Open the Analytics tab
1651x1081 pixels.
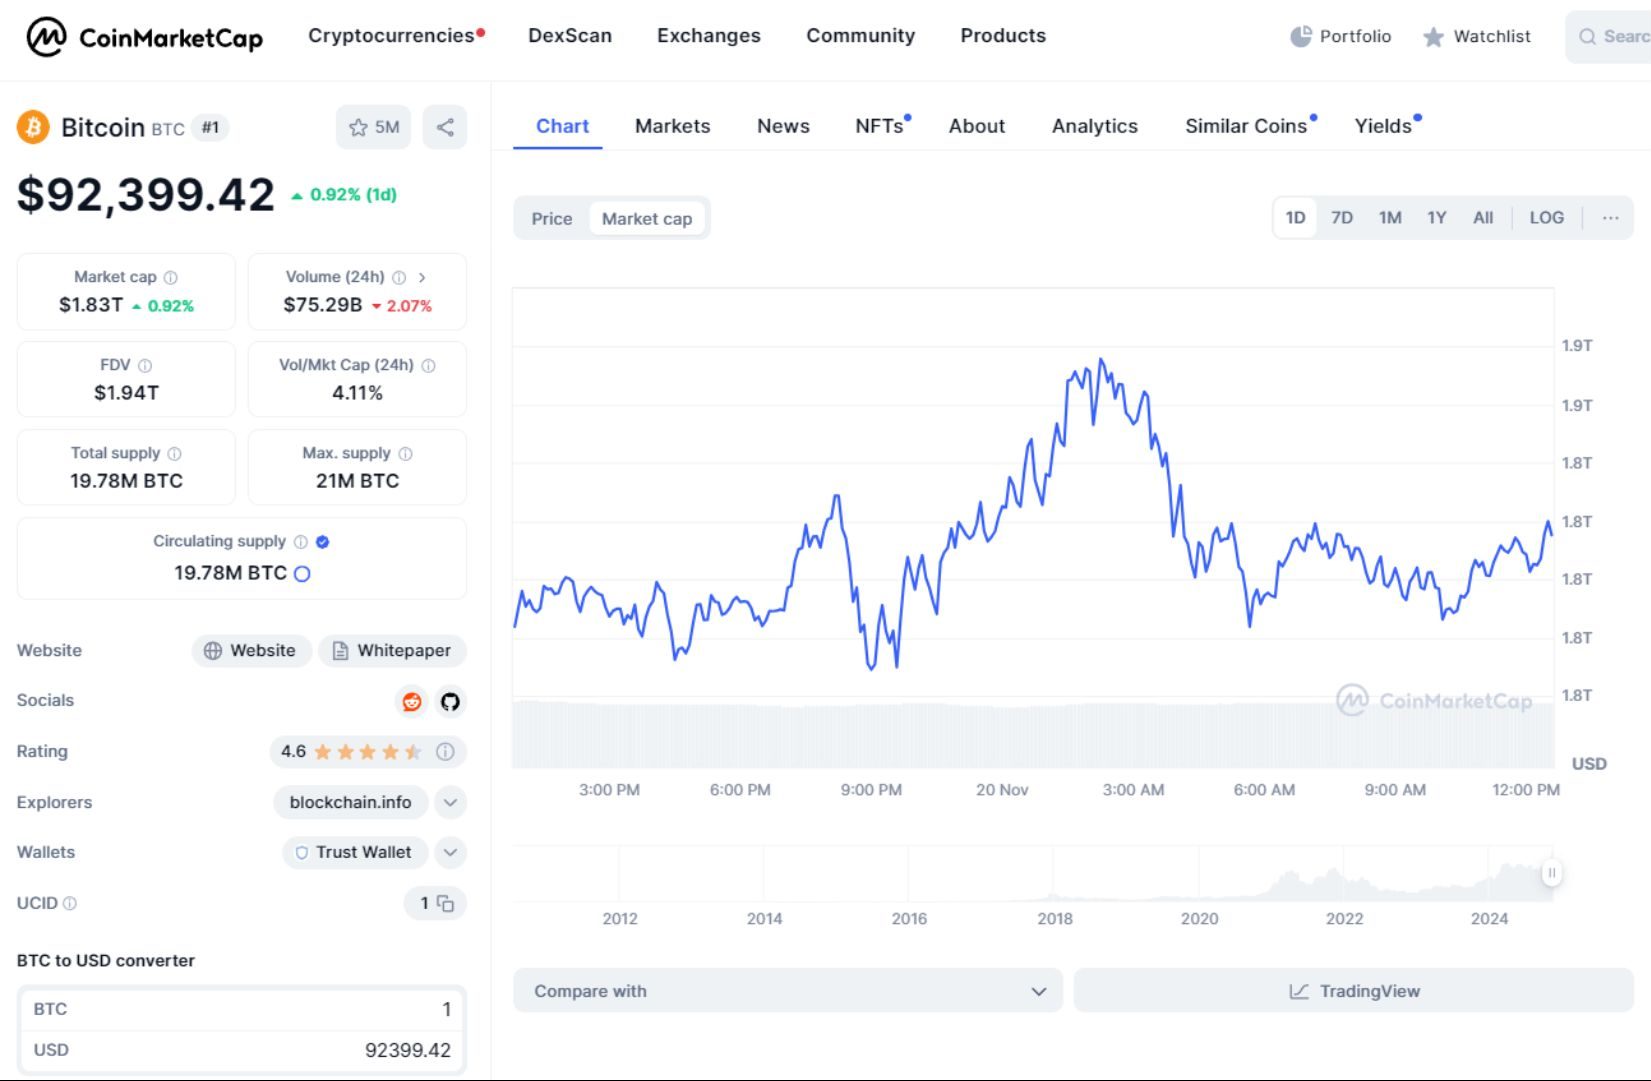click(1093, 126)
